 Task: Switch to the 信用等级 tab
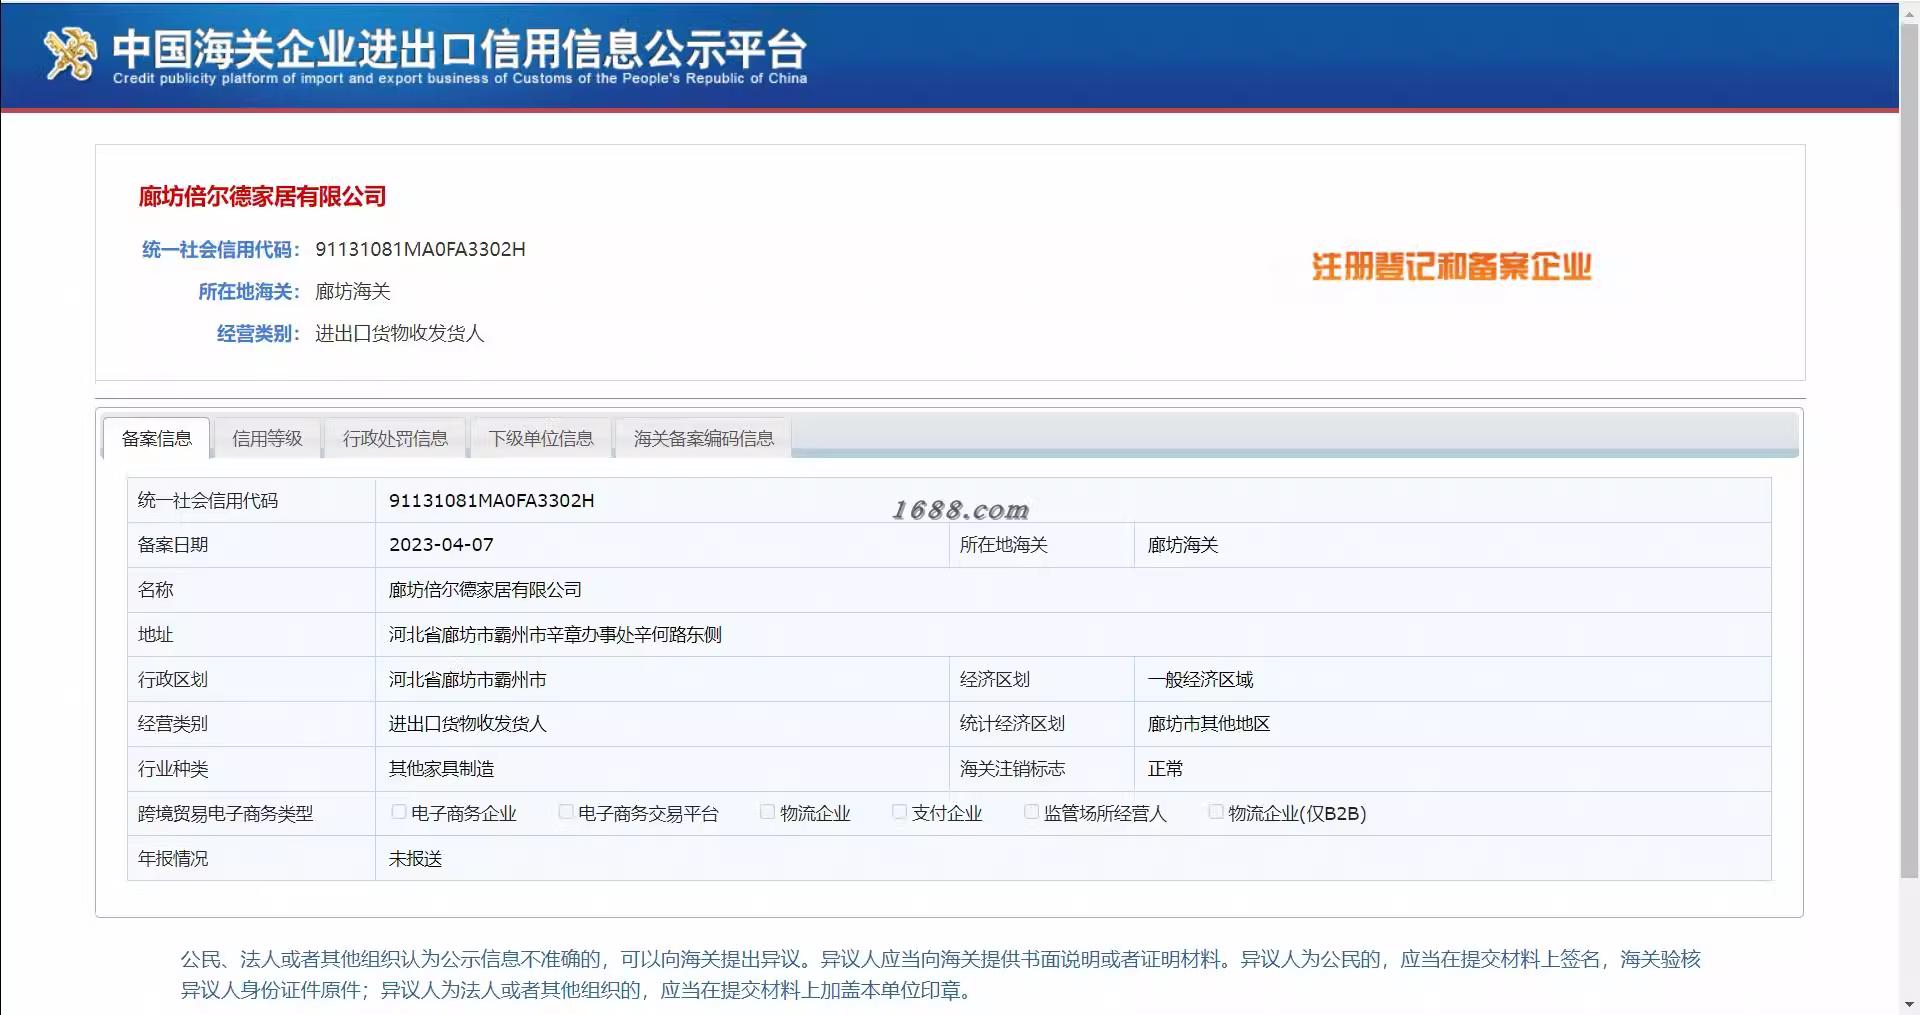click(x=267, y=438)
